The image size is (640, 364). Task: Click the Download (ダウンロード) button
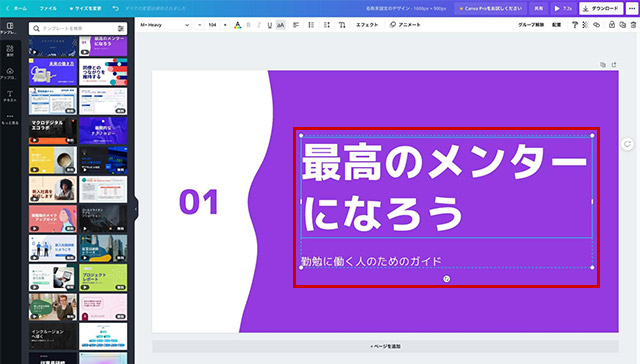point(601,8)
